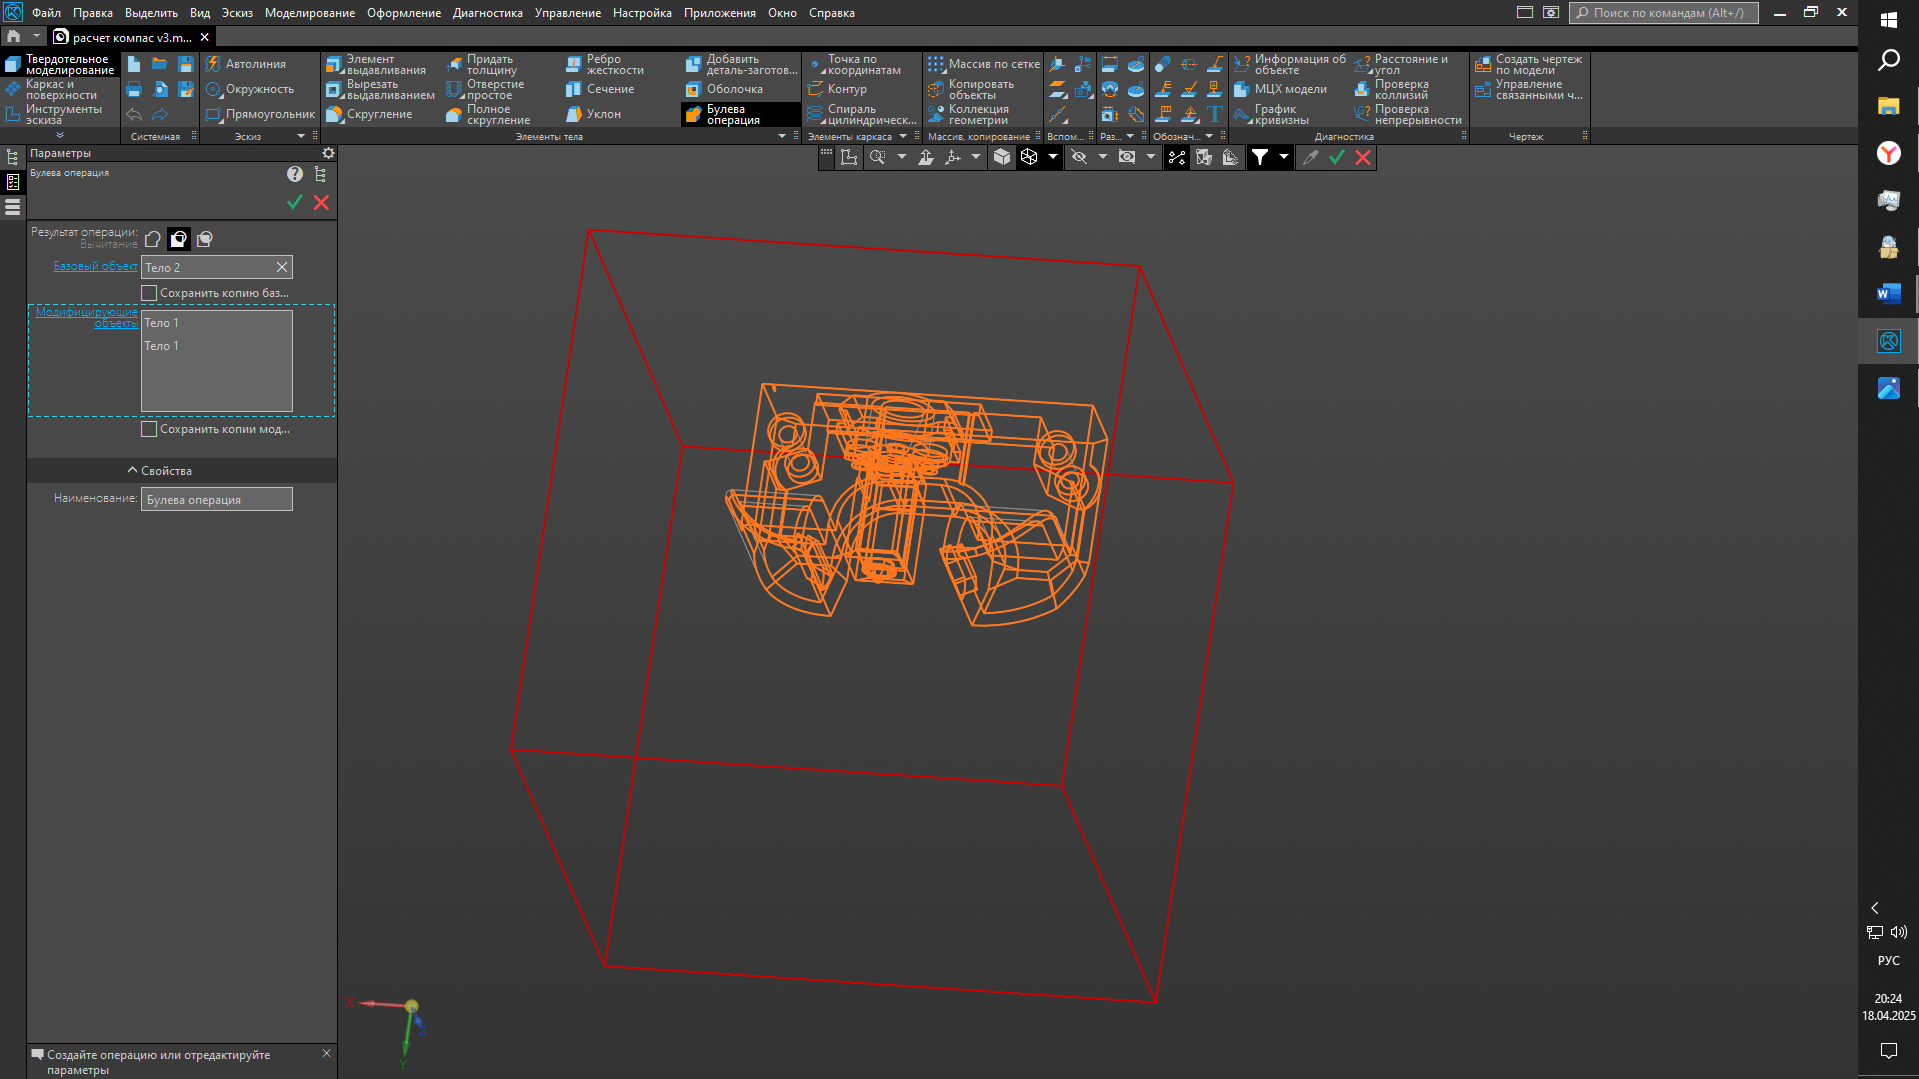The height and width of the screenshot is (1079, 1919).
Task: Click the Скругление fillet tool
Action: coord(369,115)
